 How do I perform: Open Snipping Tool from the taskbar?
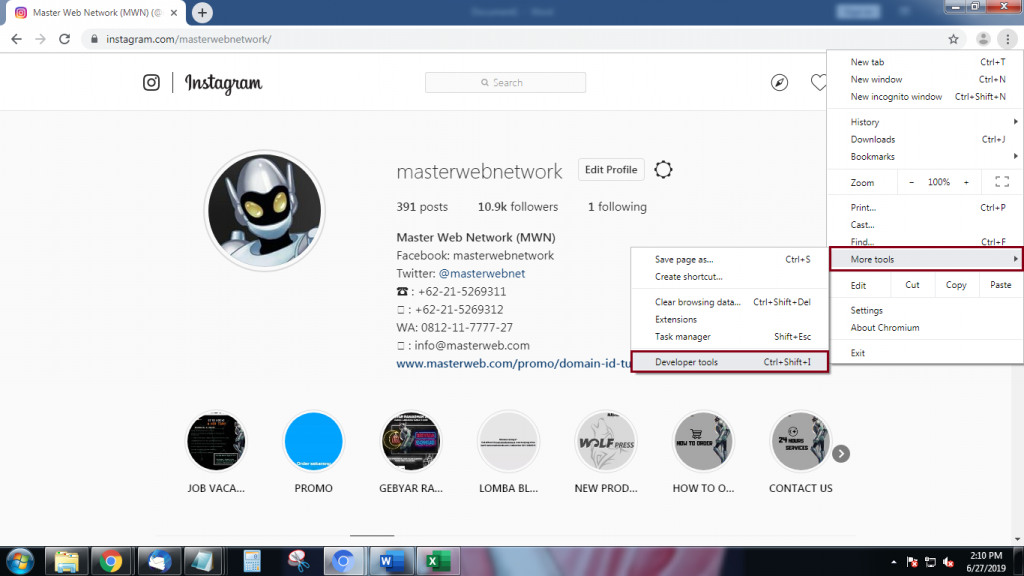coord(298,561)
